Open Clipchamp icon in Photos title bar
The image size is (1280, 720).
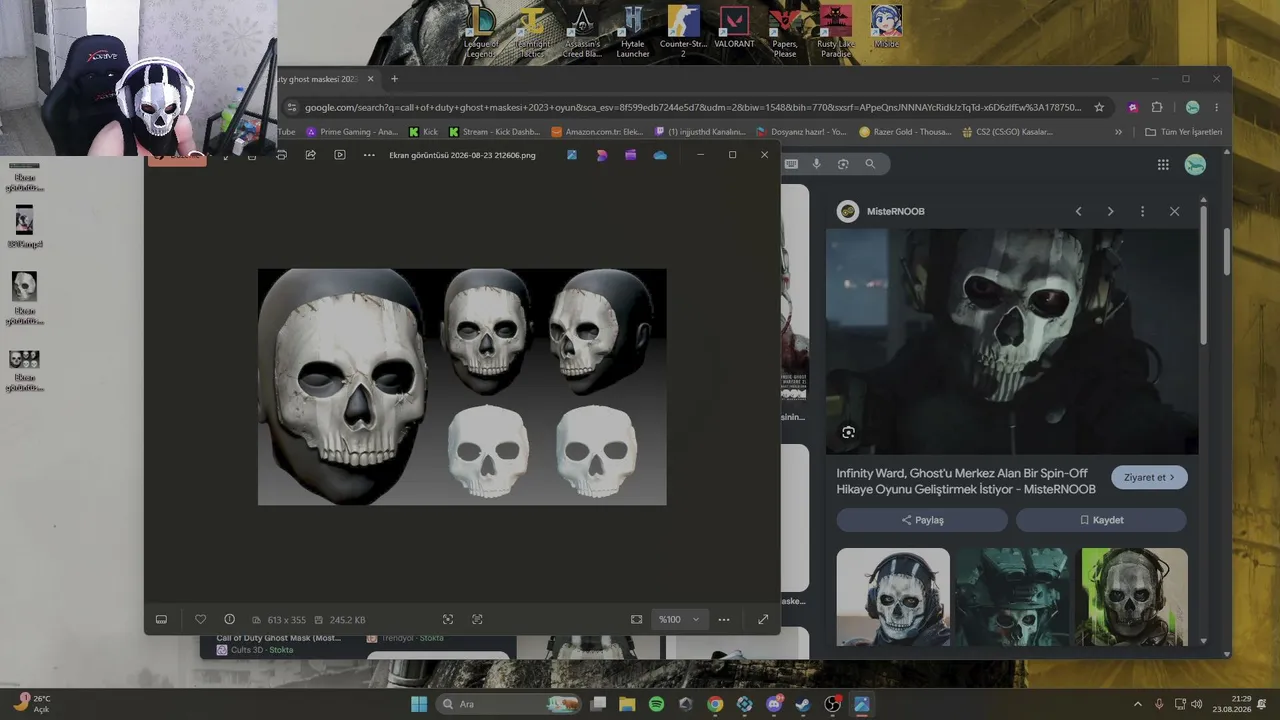pos(630,155)
